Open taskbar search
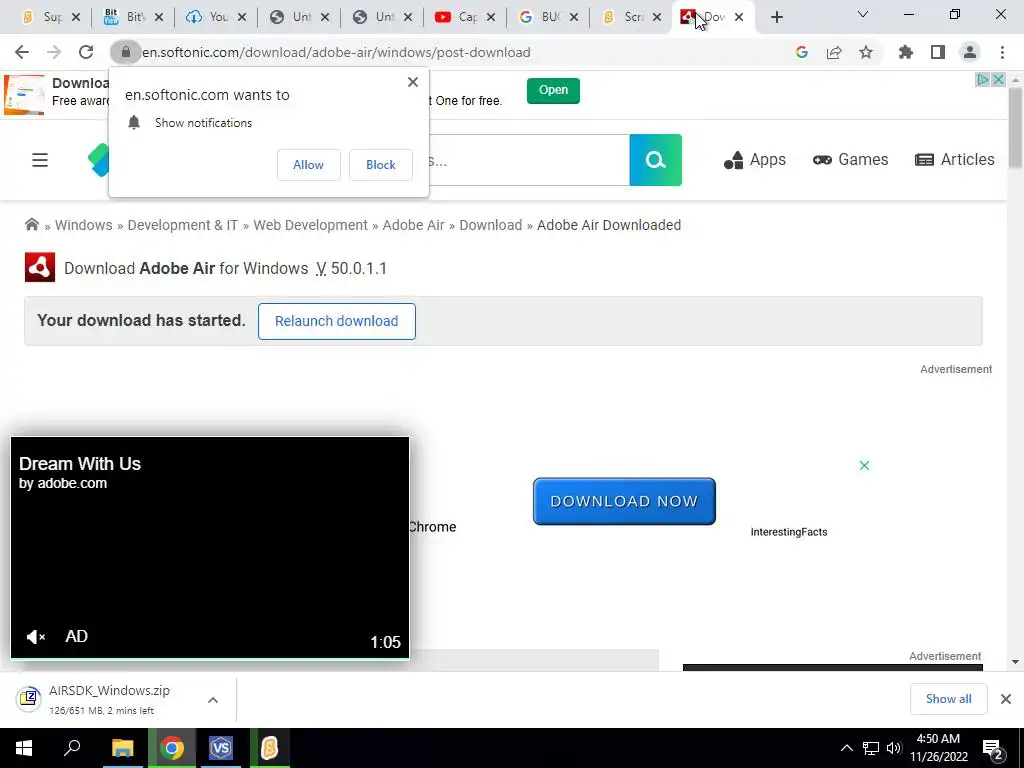This screenshot has height=768, width=1024. 72,748
